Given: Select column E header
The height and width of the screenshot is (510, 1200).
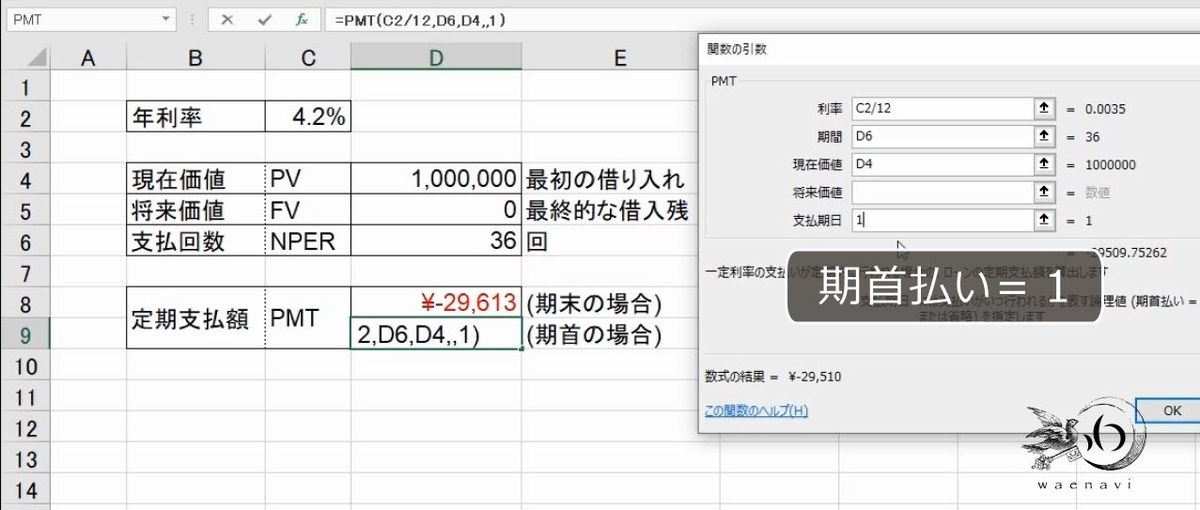Looking at the screenshot, I should tap(620, 58).
